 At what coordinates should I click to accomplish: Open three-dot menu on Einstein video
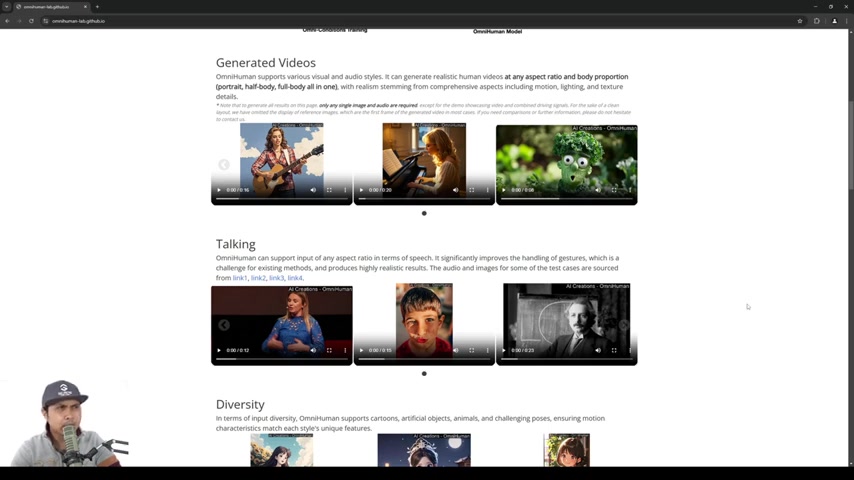point(630,350)
